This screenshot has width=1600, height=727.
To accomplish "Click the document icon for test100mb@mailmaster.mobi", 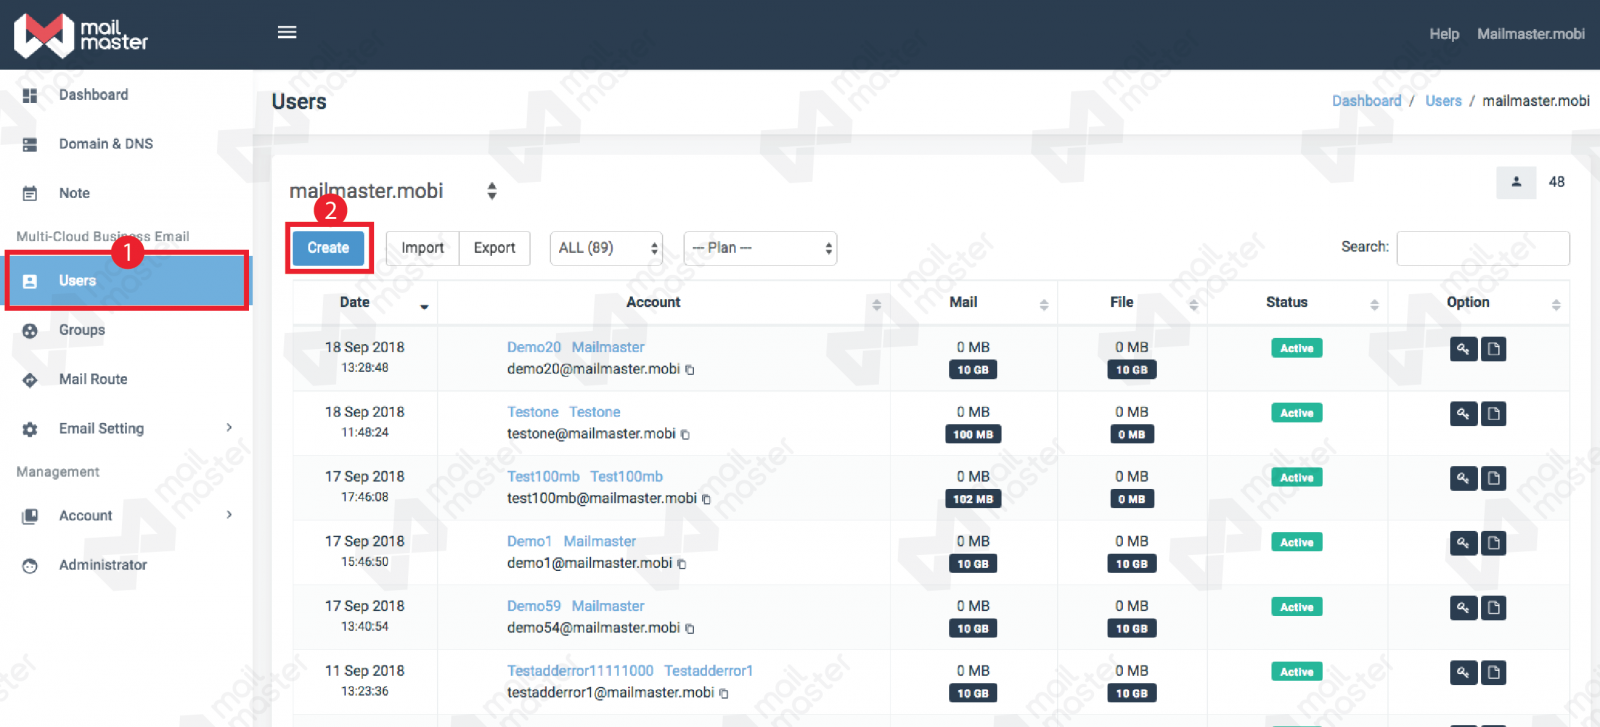I will 1494,478.
